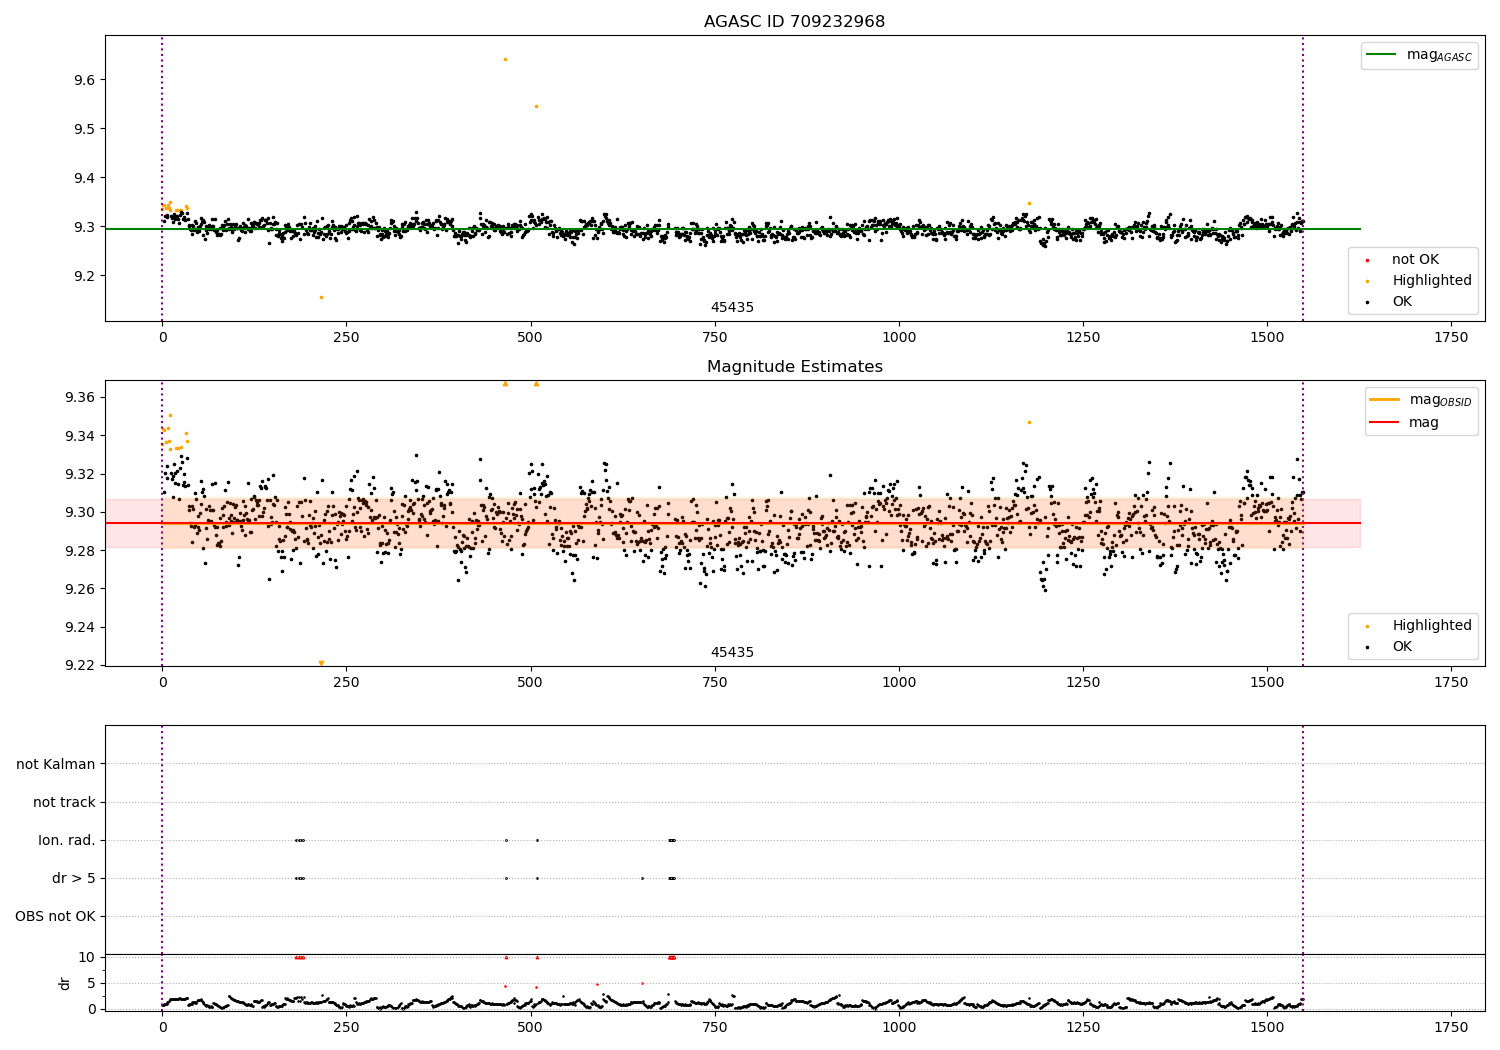Click the 'Ion. rad.' row label

click(67, 840)
